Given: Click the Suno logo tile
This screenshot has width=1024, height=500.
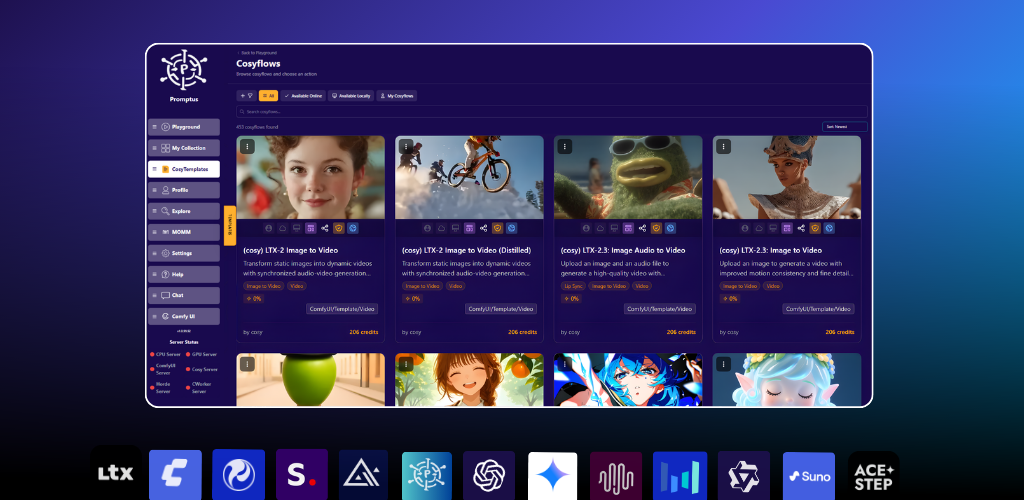Looking at the screenshot, I should tap(809, 477).
